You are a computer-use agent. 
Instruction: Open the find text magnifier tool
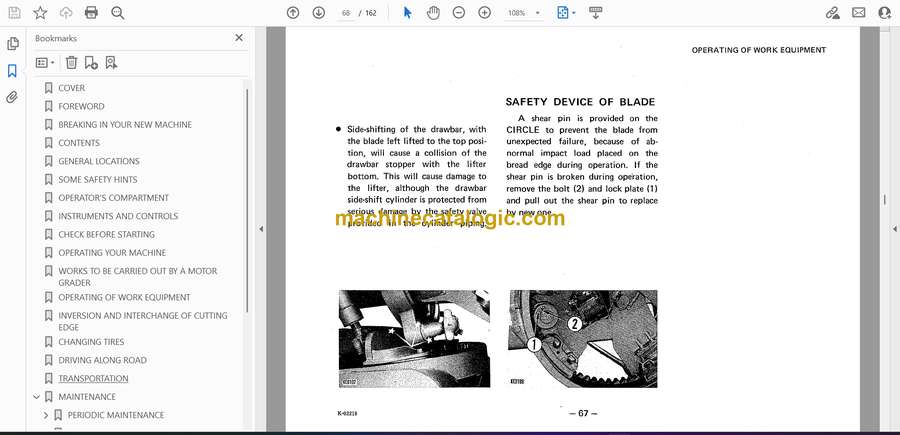[118, 13]
